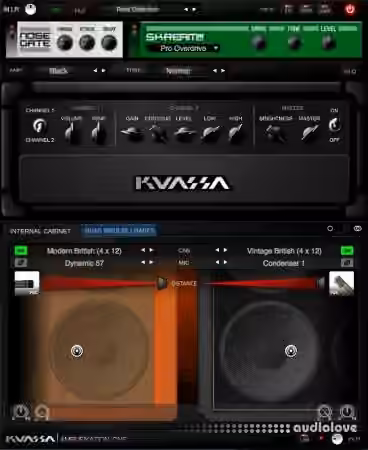Click the Channel 2 Low knob
Screen dimensions: 368x450
pos(210,133)
